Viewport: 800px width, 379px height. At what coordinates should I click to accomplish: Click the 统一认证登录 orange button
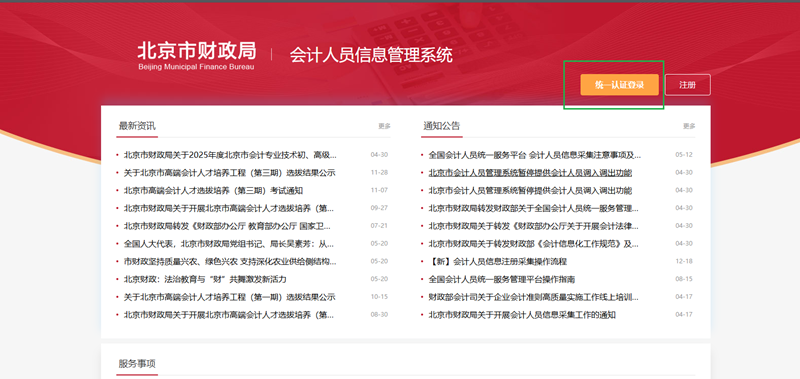(x=619, y=85)
